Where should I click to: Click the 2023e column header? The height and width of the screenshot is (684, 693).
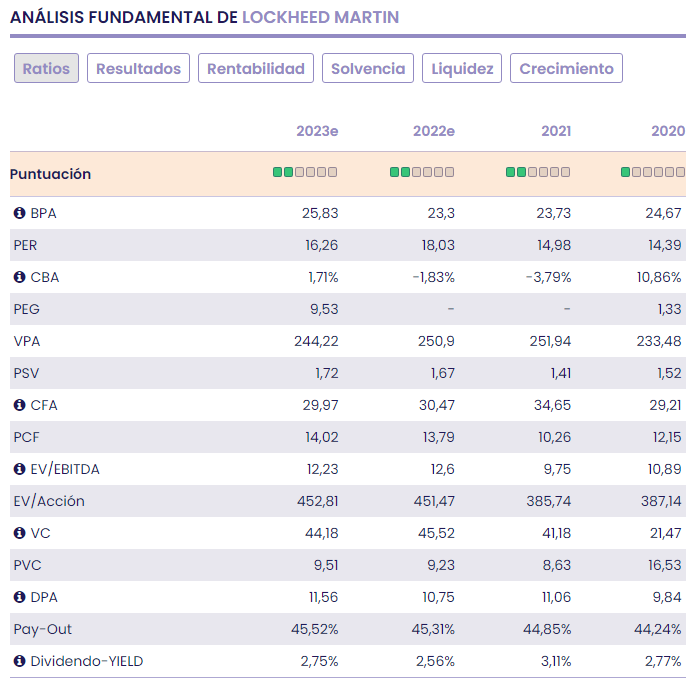point(317,131)
